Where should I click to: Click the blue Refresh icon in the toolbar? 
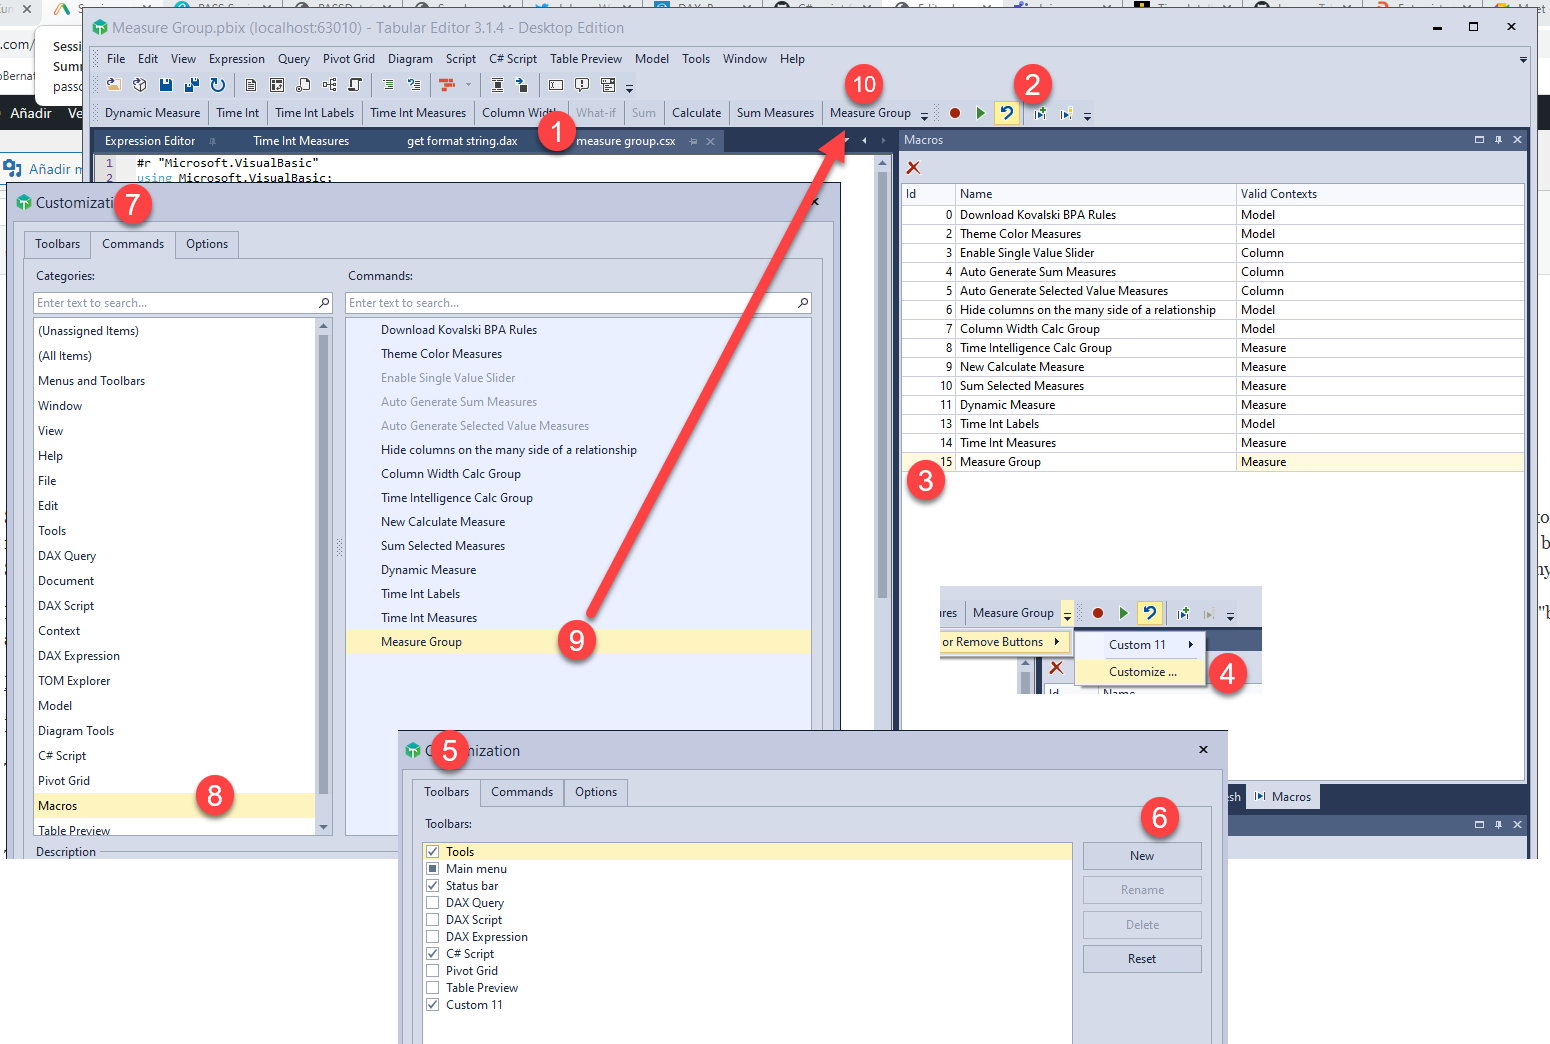click(218, 85)
